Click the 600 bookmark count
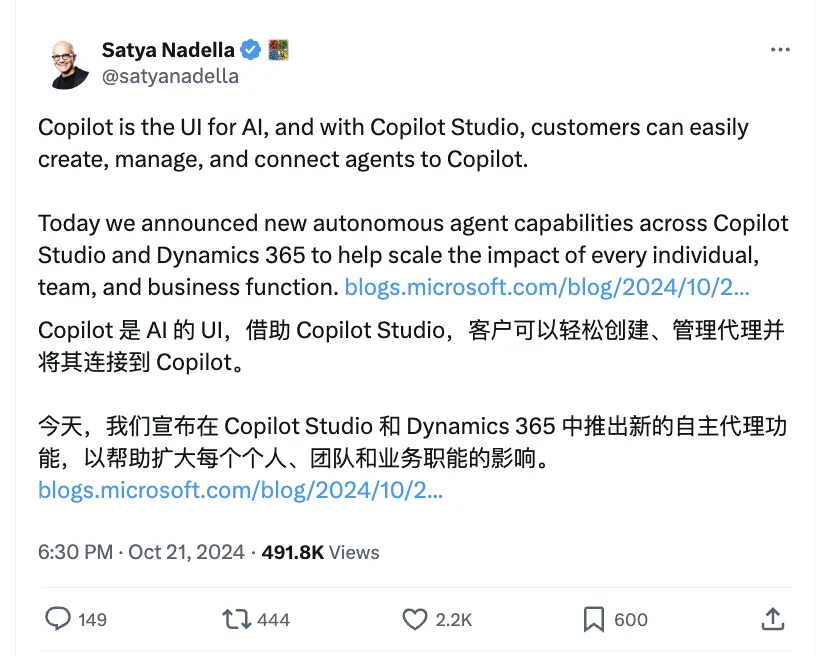The height and width of the screenshot is (656, 820). click(631, 620)
